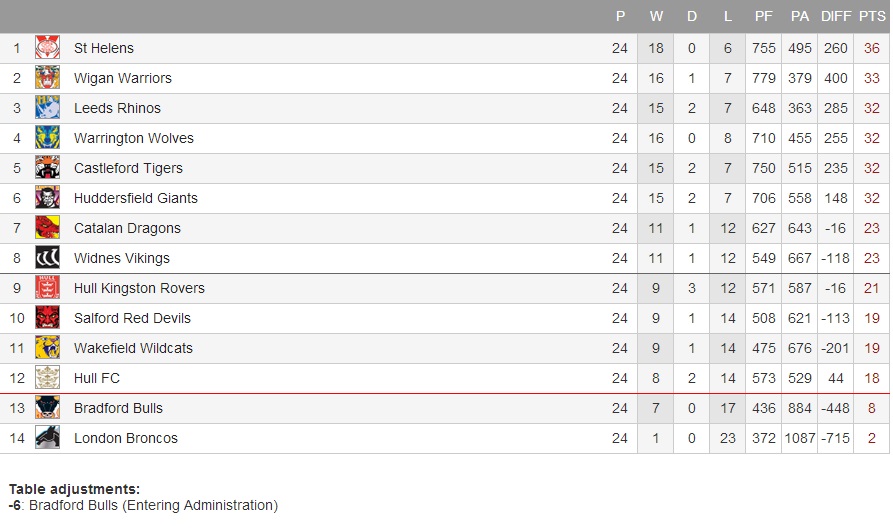Click St Helens' 36 points value
The height and width of the screenshot is (529, 893).
click(x=872, y=48)
